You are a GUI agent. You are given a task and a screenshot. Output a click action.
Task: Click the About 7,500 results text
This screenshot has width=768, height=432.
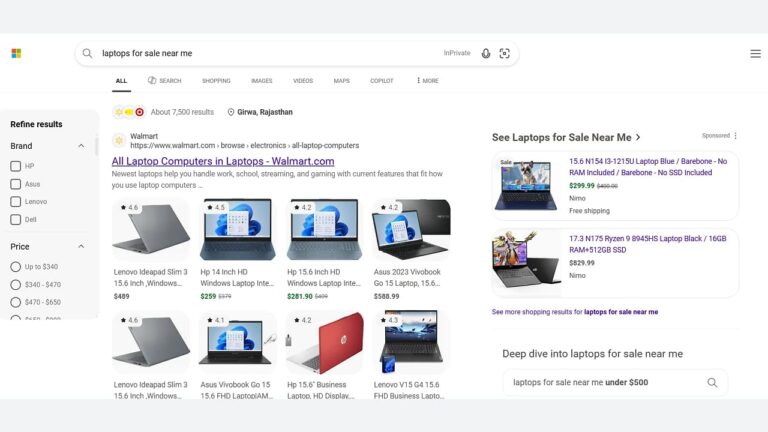tap(182, 112)
